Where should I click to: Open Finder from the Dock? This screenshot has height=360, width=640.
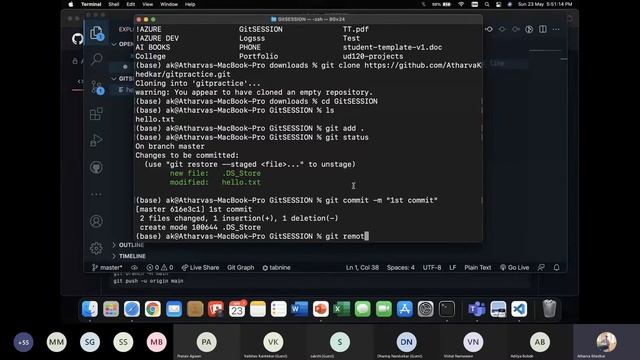tap(90, 309)
